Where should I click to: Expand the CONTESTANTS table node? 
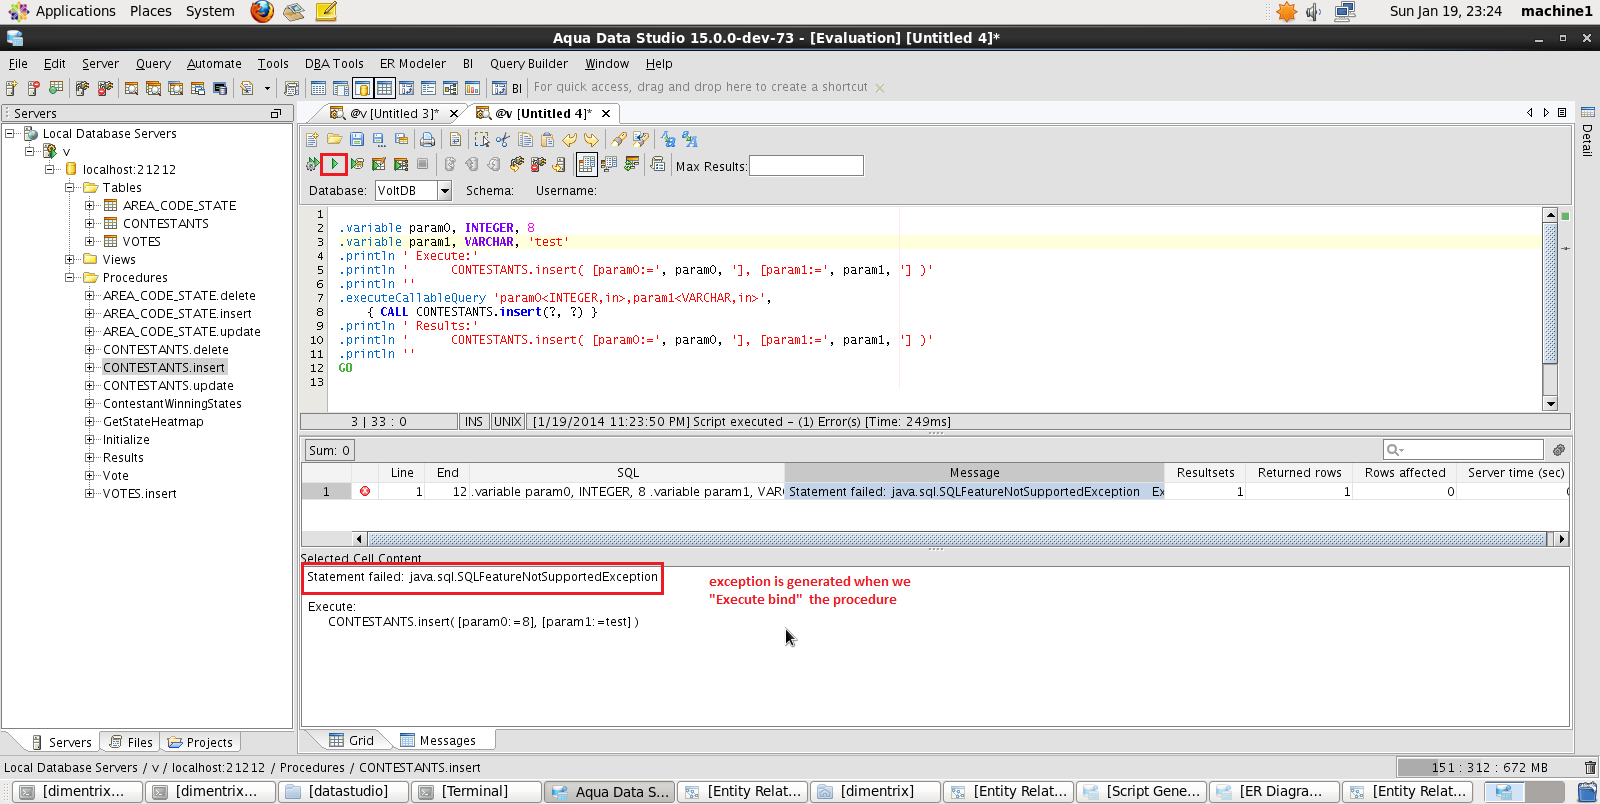click(90, 224)
